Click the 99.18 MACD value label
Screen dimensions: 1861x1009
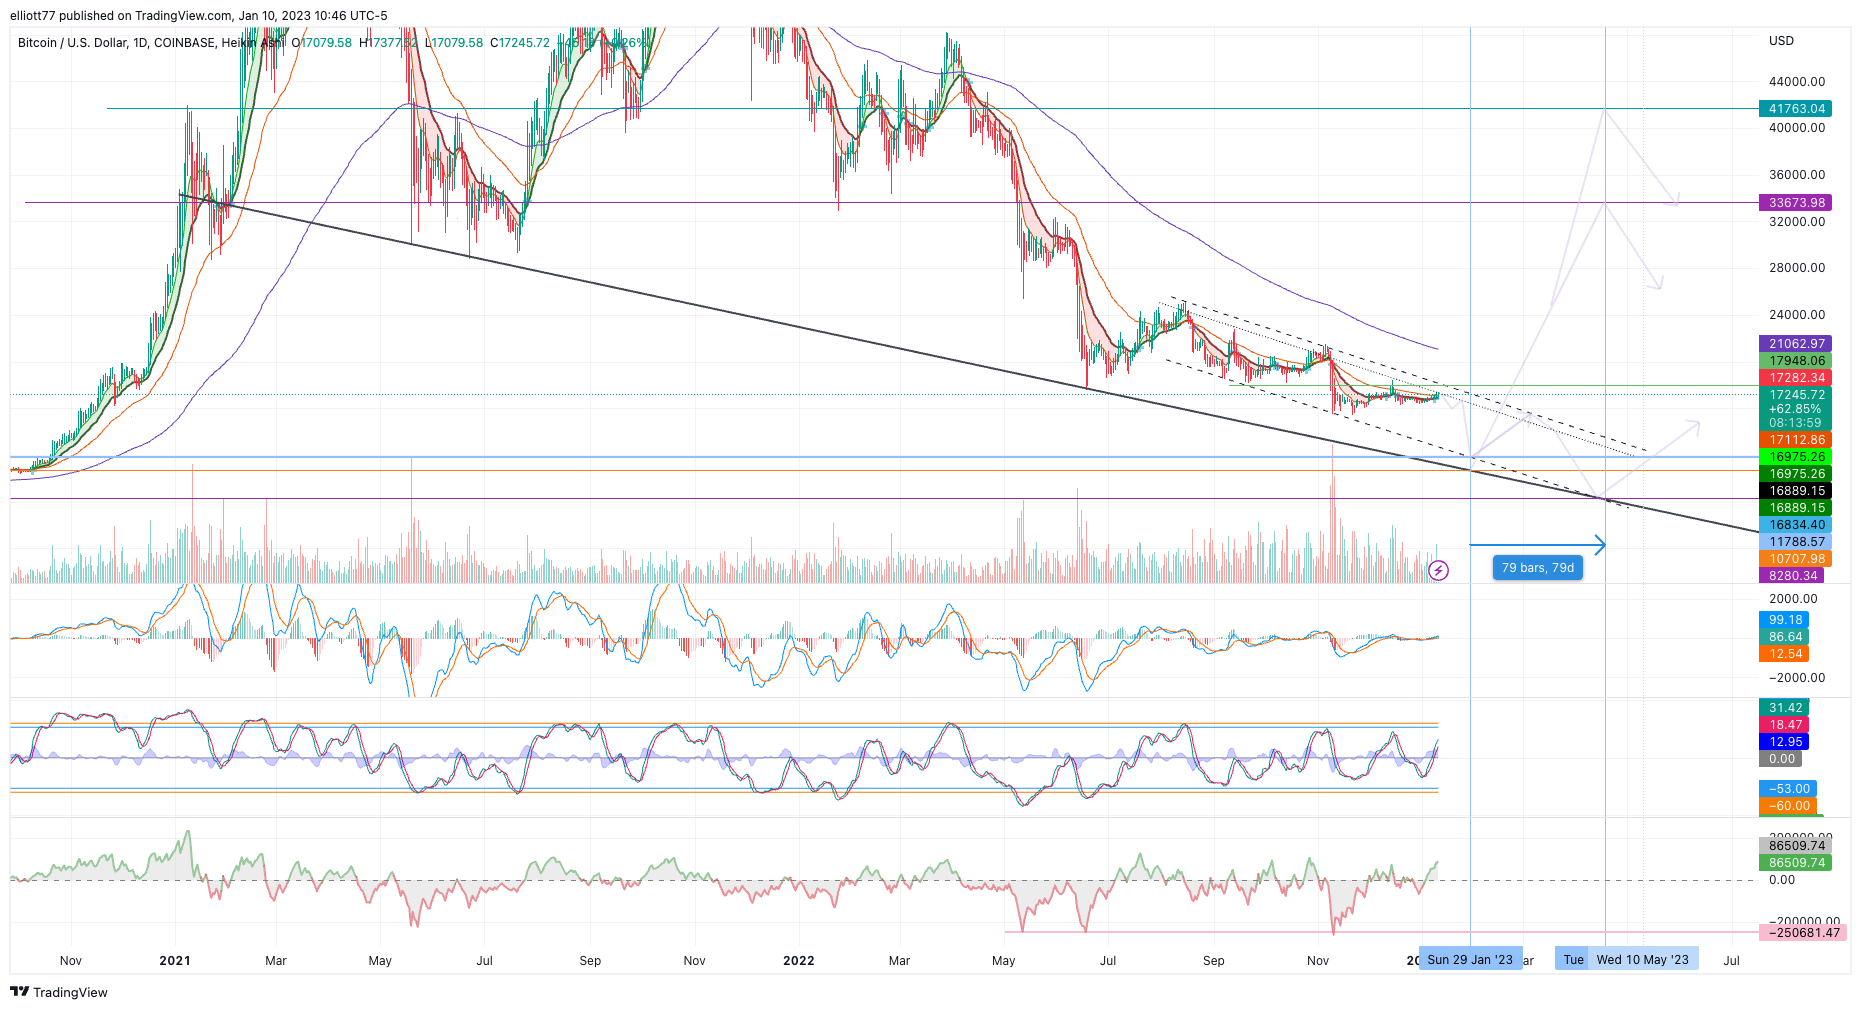click(x=1784, y=620)
